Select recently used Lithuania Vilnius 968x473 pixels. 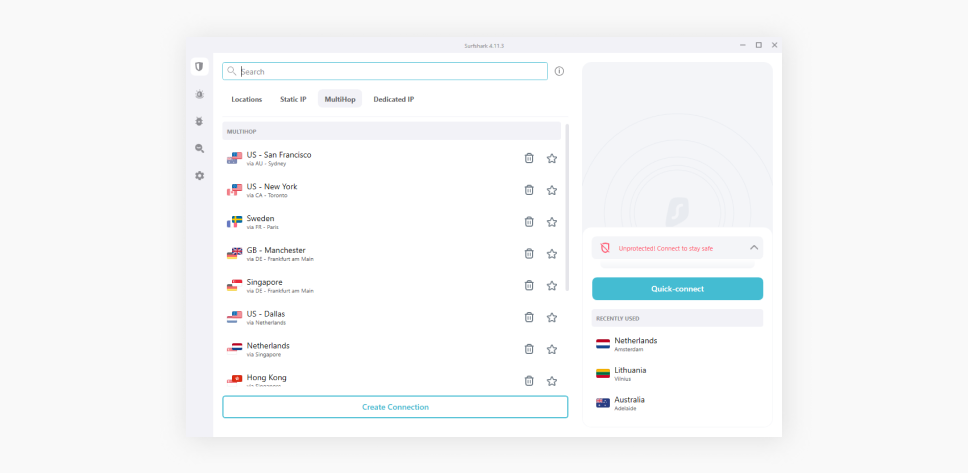click(x=677, y=374)
